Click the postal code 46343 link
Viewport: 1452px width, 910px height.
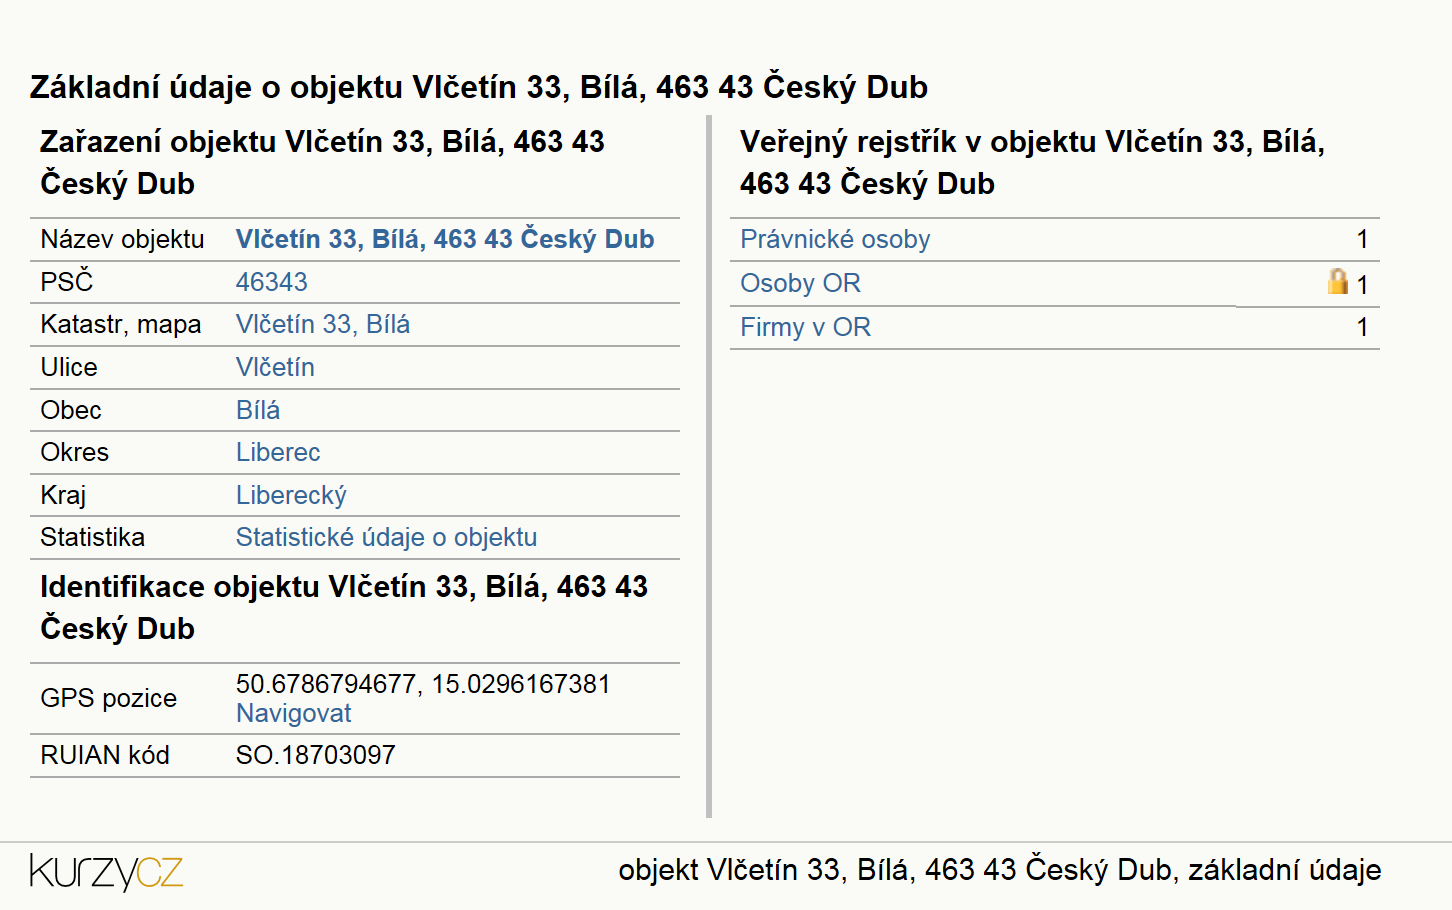272,282
